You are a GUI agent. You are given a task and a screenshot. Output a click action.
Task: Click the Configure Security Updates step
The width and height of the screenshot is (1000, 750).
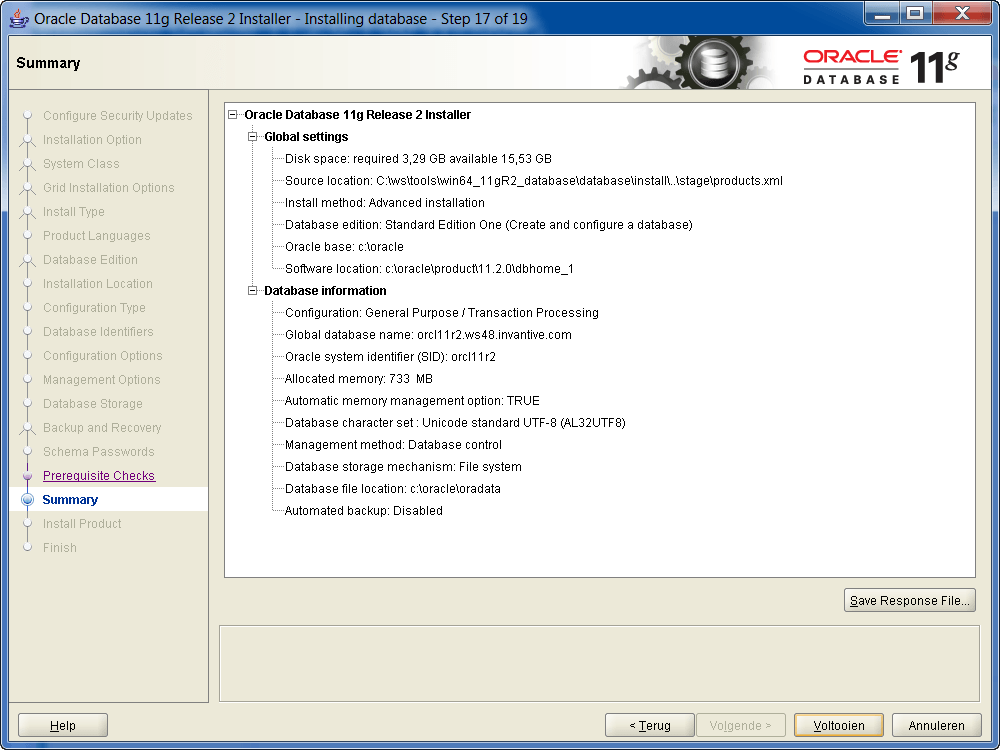tap(117, 115)
